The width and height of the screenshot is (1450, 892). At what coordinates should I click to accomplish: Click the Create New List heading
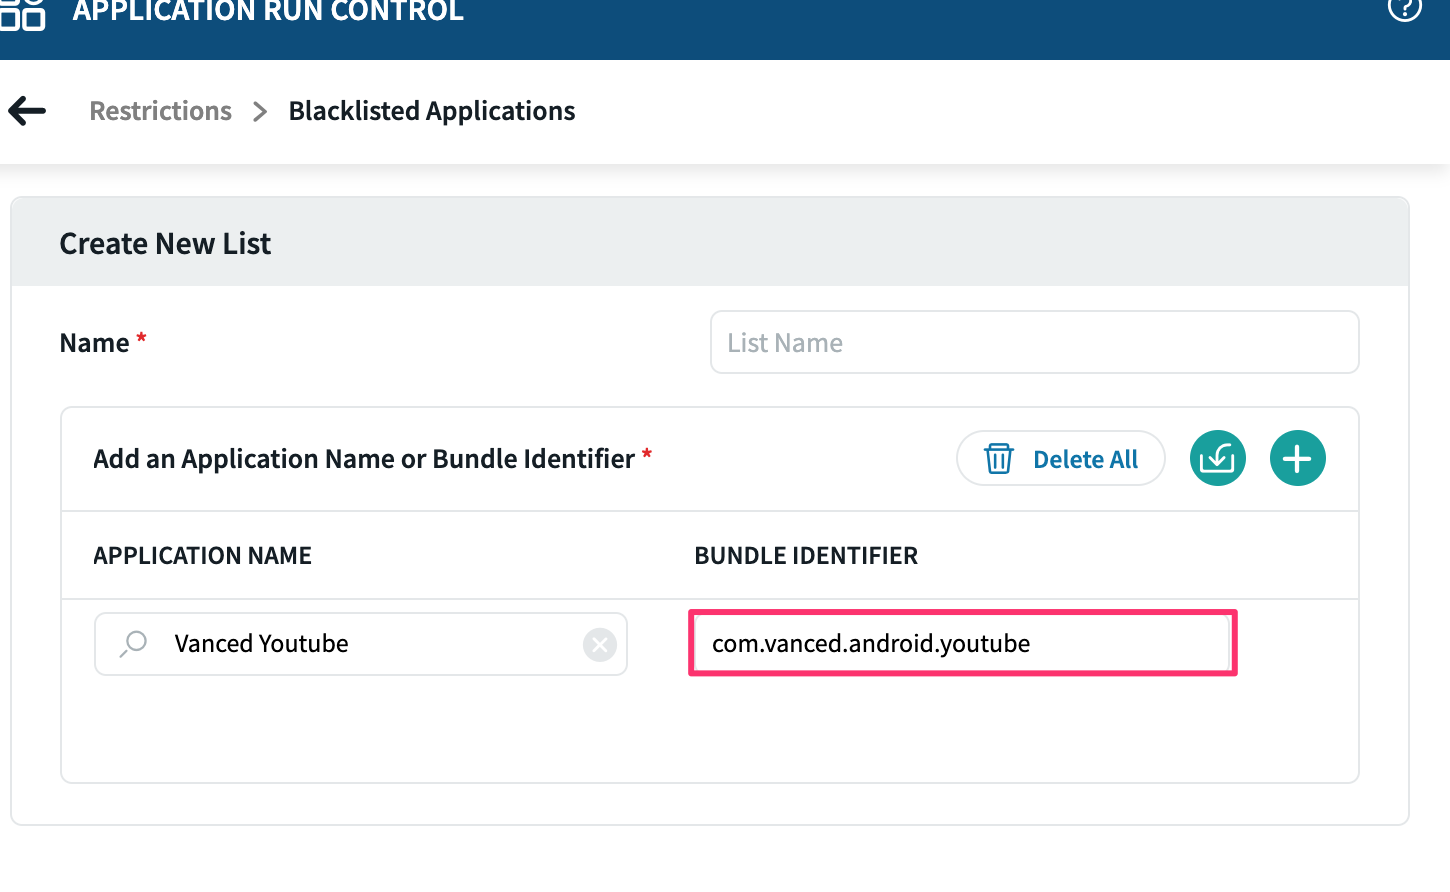pyautogui.click(x=165, y=244)
